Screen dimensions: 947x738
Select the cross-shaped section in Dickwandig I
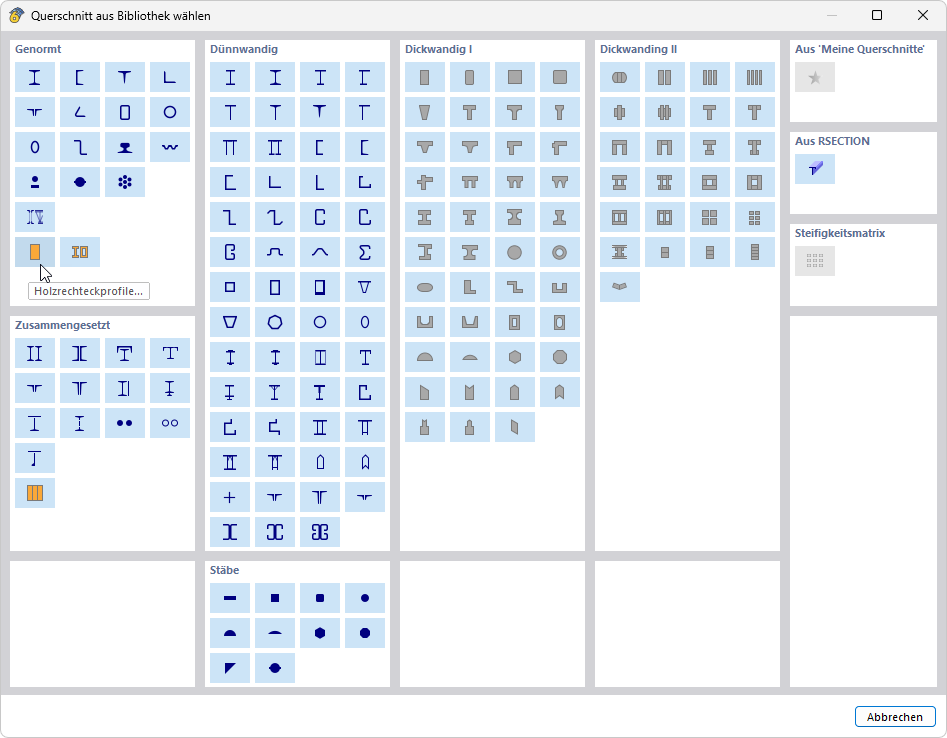[x=425, y=182]
